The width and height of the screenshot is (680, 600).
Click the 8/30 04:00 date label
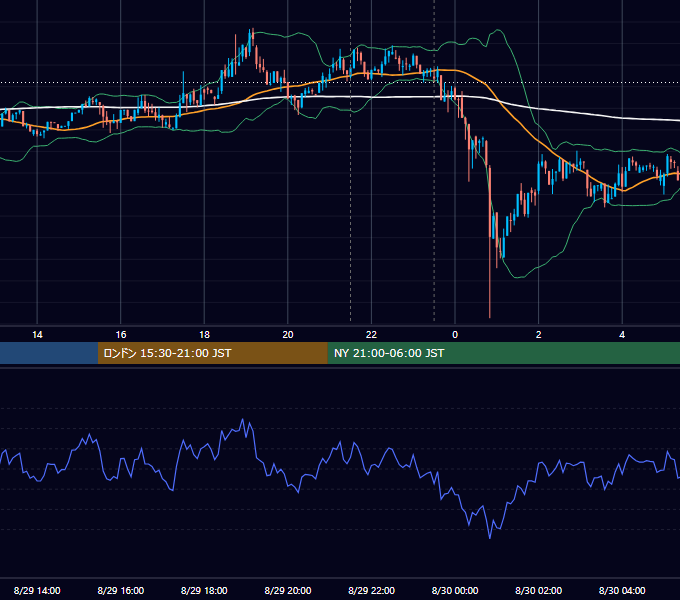click(x=622, y=590)
